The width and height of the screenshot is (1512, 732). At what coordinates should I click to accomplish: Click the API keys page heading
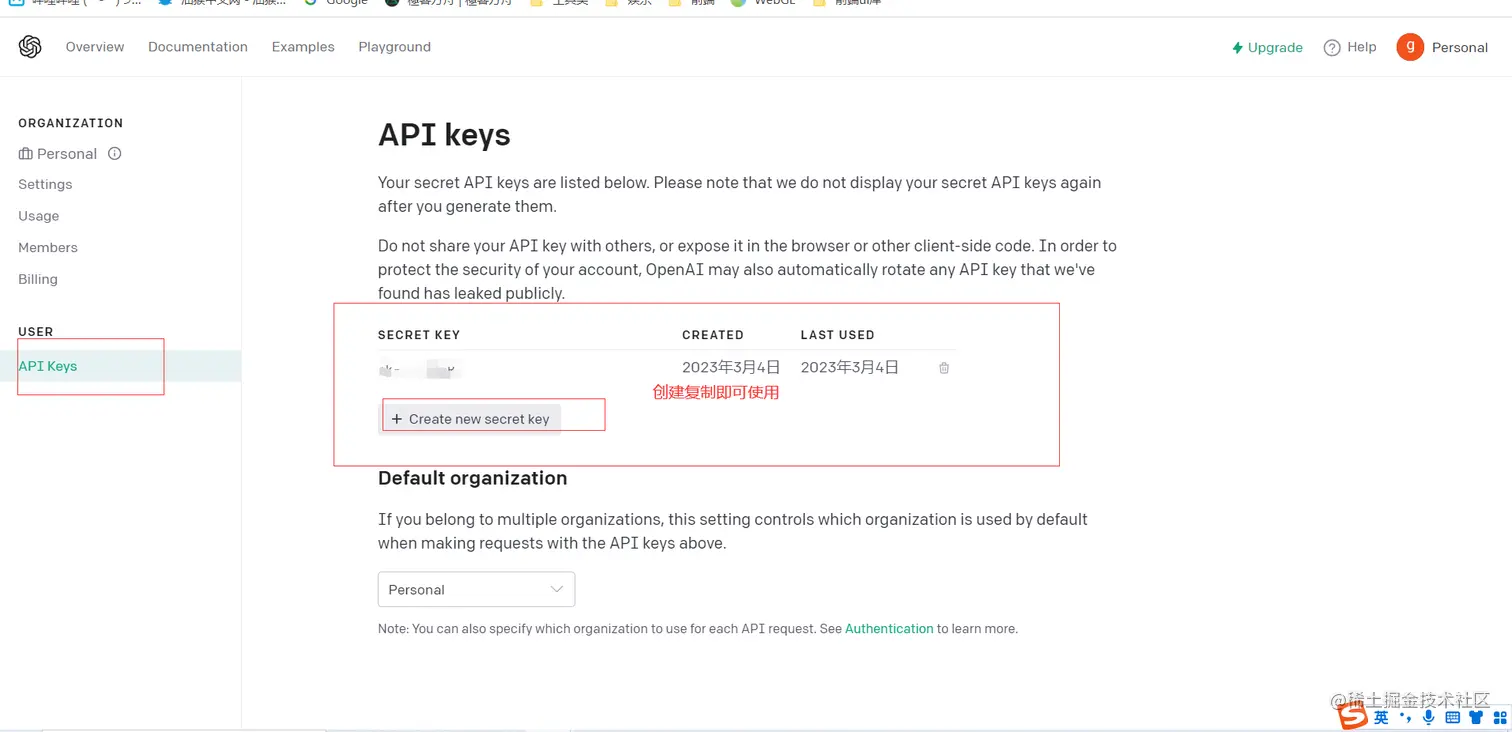(444, 135)
